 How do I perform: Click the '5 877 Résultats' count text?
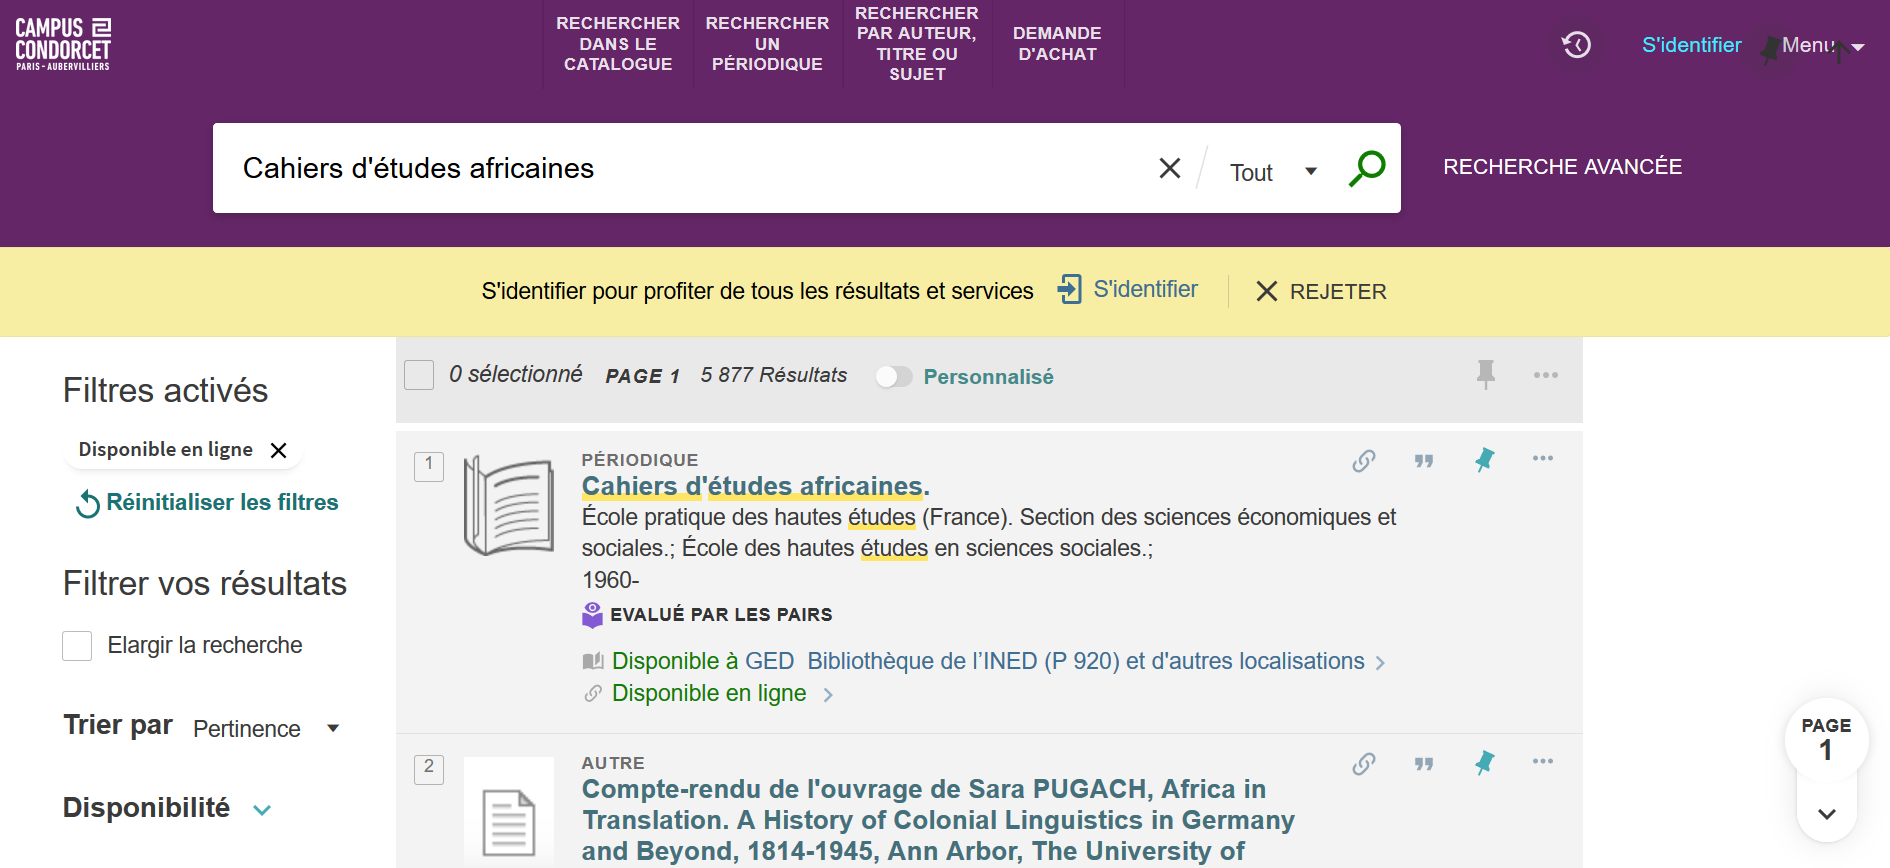[x=774, y=375]
